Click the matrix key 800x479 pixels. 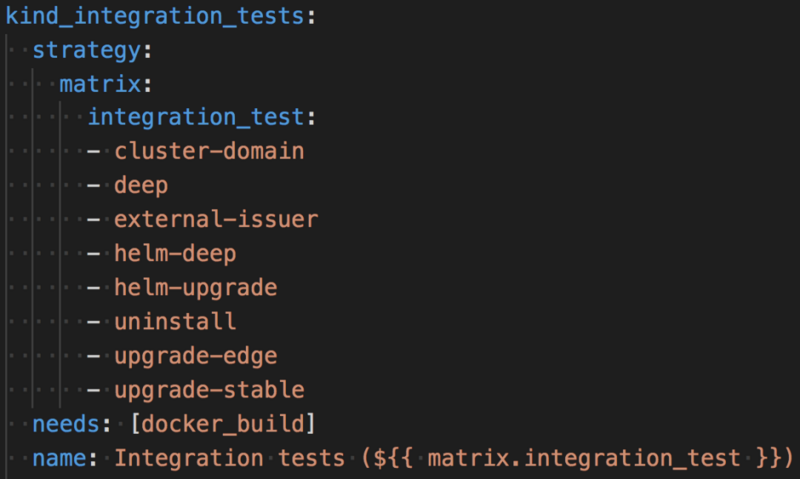tap(100, 84)
